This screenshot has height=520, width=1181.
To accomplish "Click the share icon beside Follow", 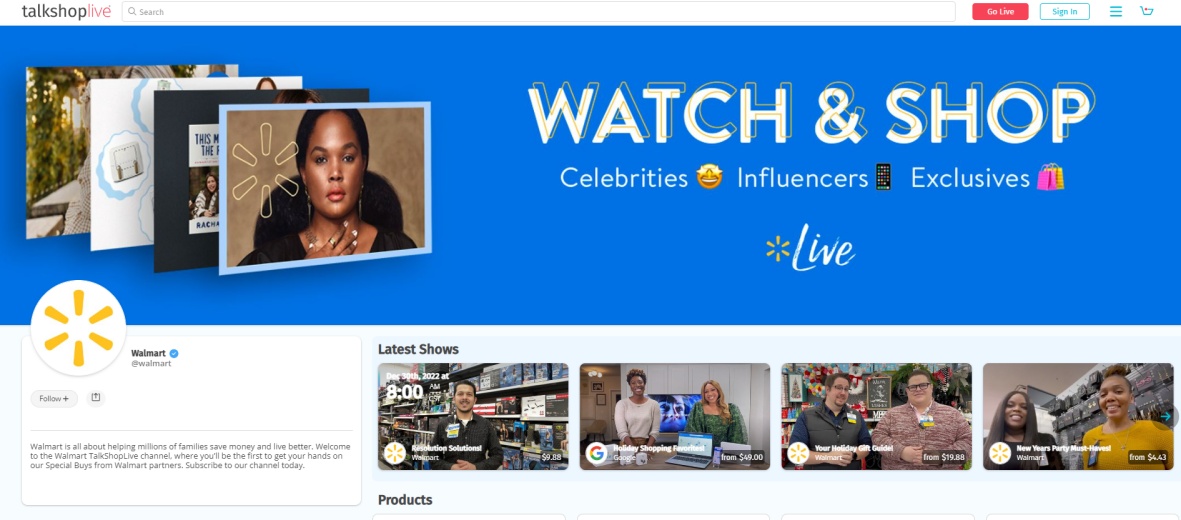I will coord(96,398).
